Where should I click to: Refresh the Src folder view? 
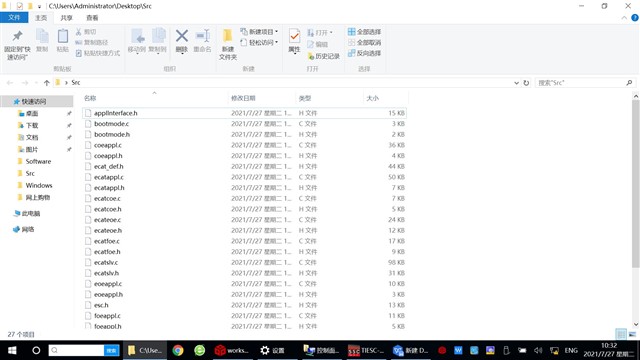(526, 83)
